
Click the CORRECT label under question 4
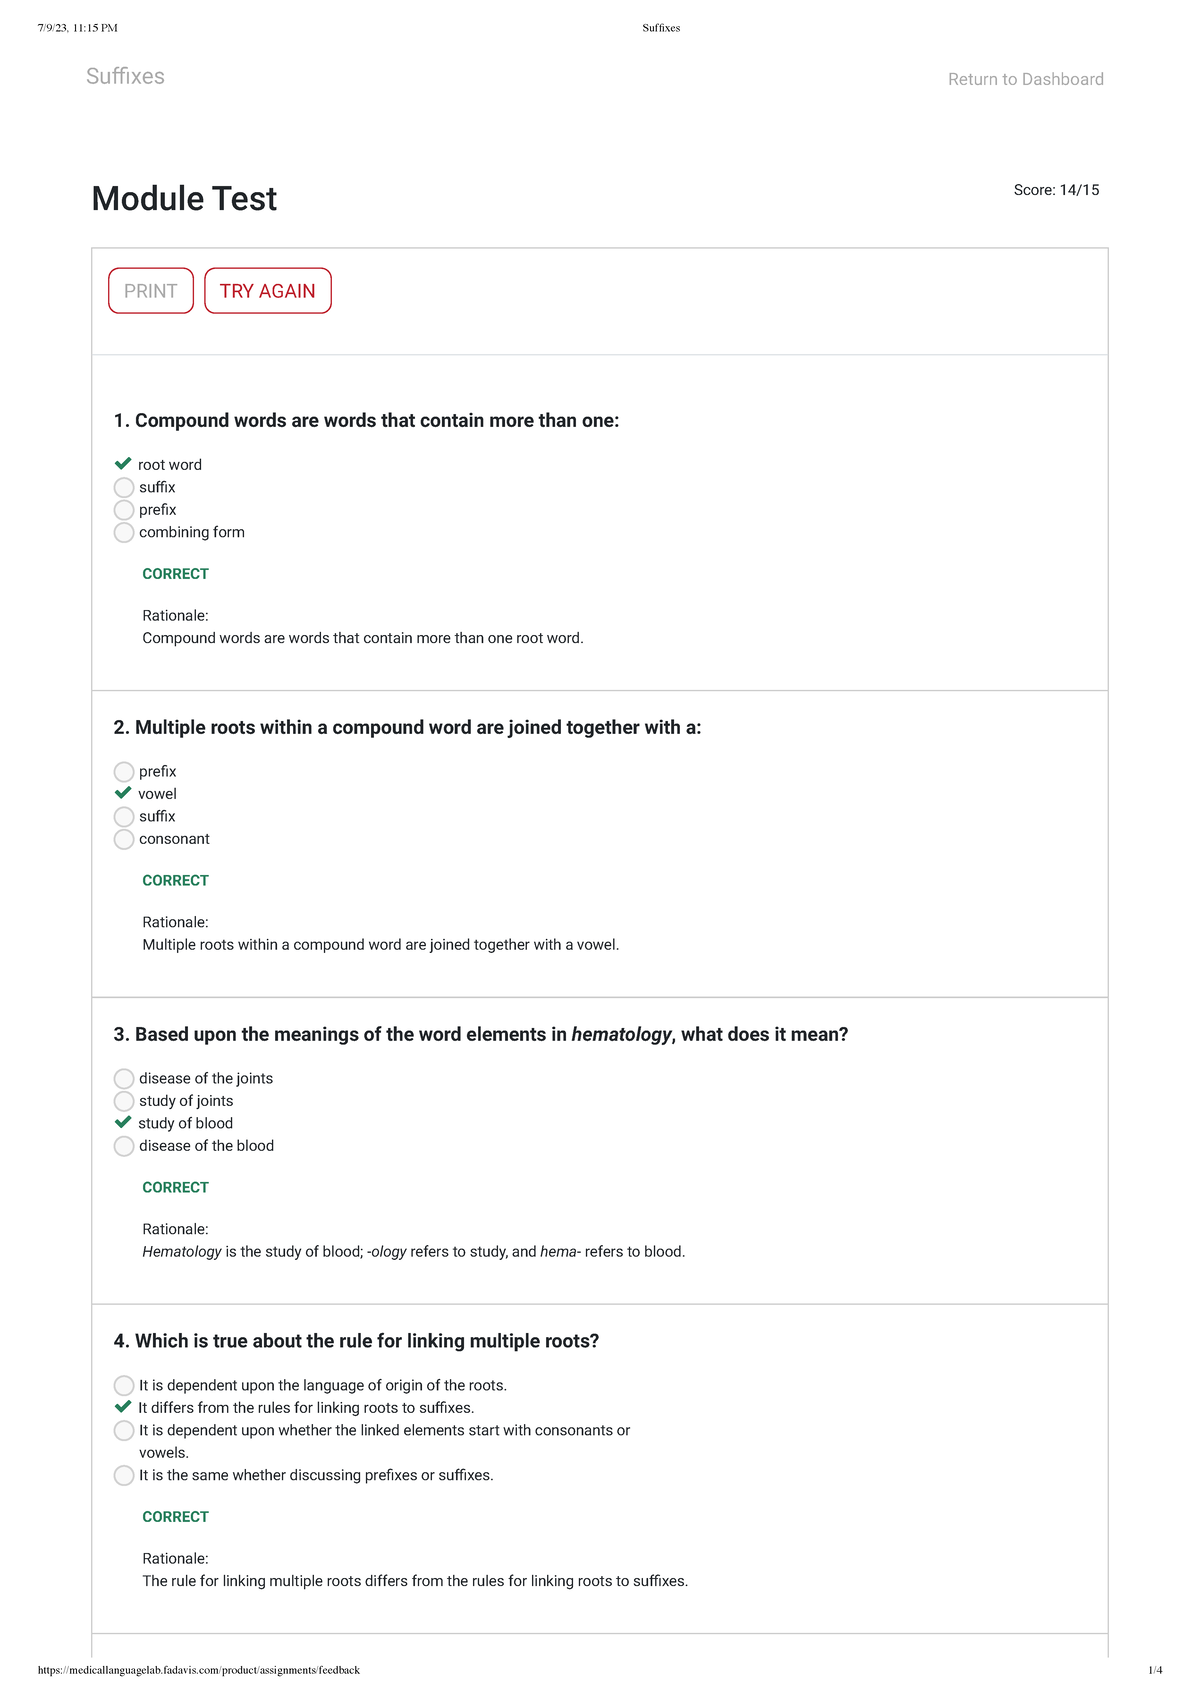pyautogui.click(x=175, y=1516)
